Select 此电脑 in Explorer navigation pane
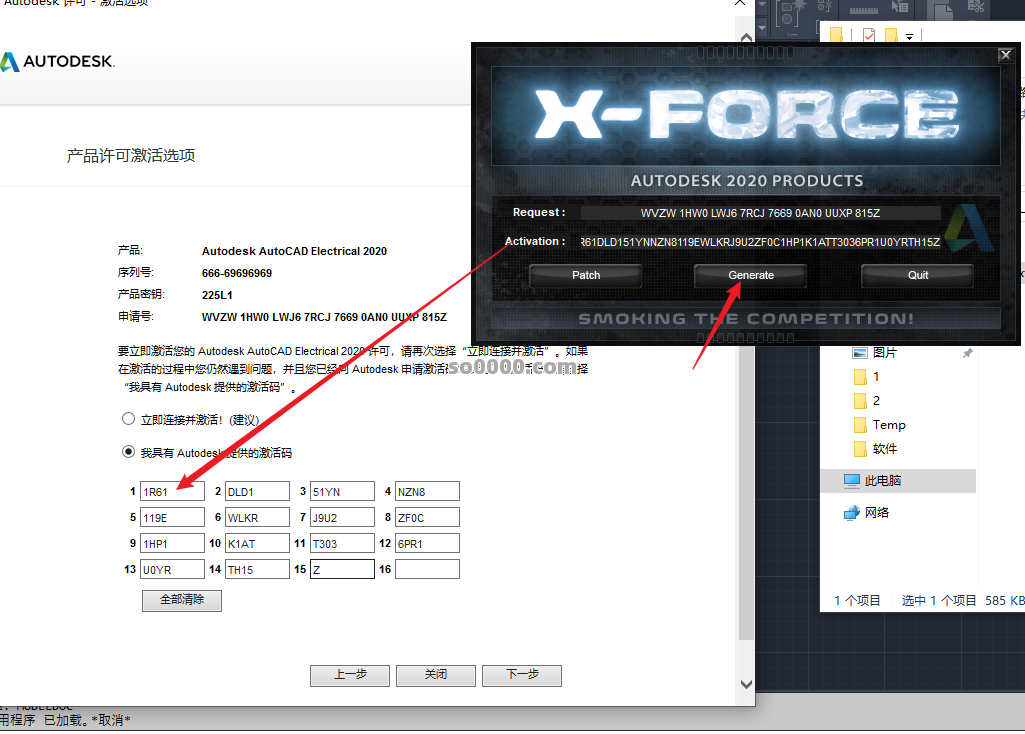Viewport: 1025px width, 734px height. coord(898,480)
